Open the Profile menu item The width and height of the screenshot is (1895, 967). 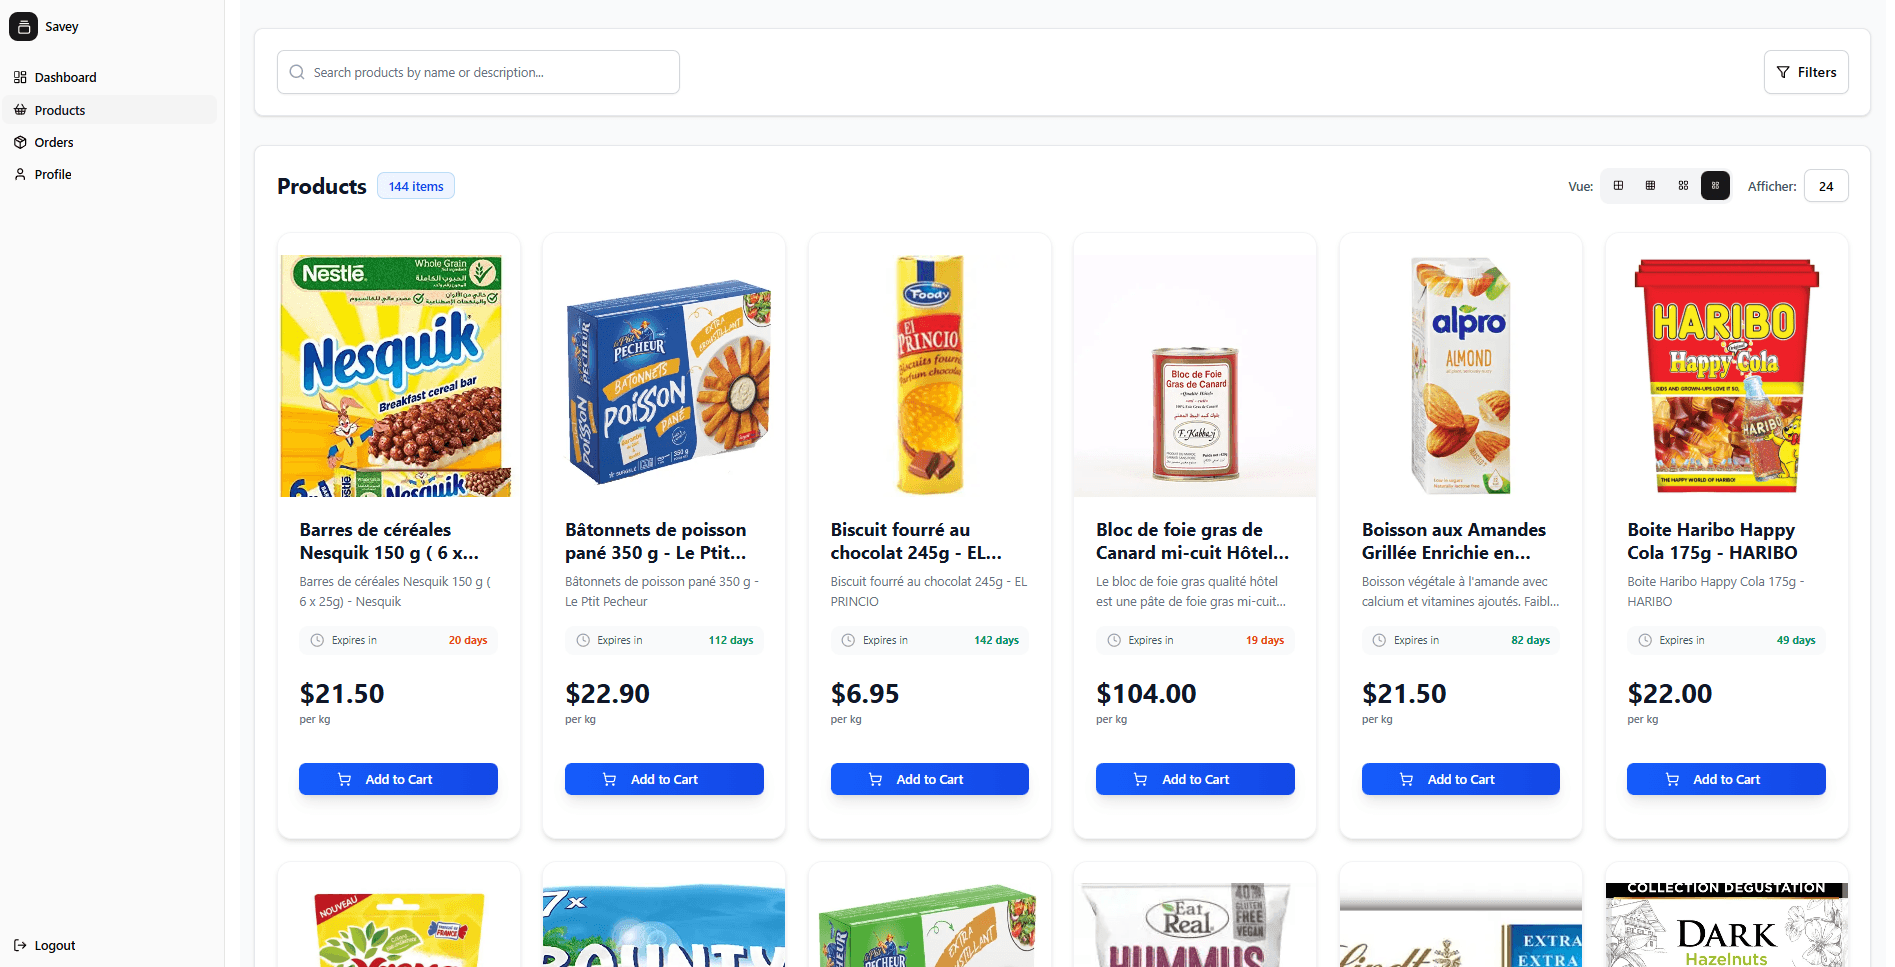(x=53, y=174)
